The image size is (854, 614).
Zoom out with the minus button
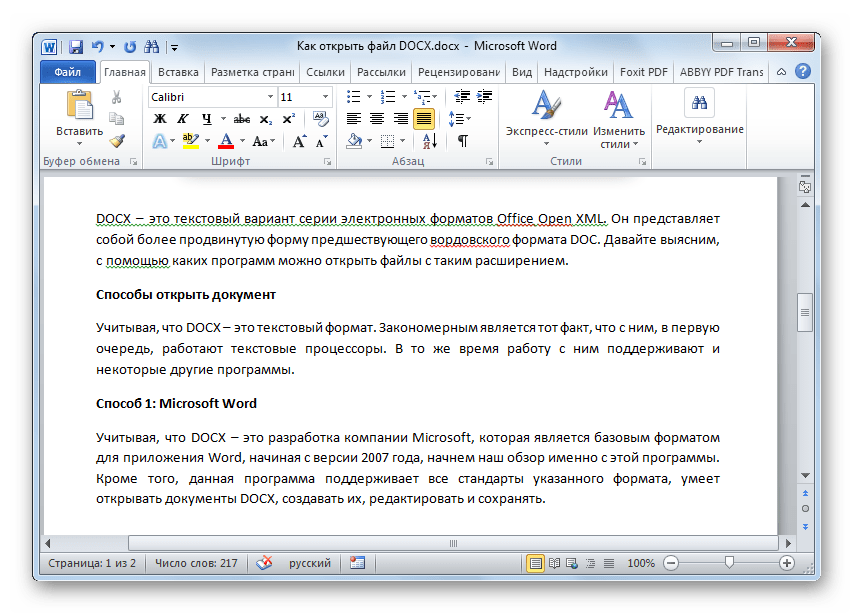click(x=671, y=563)
